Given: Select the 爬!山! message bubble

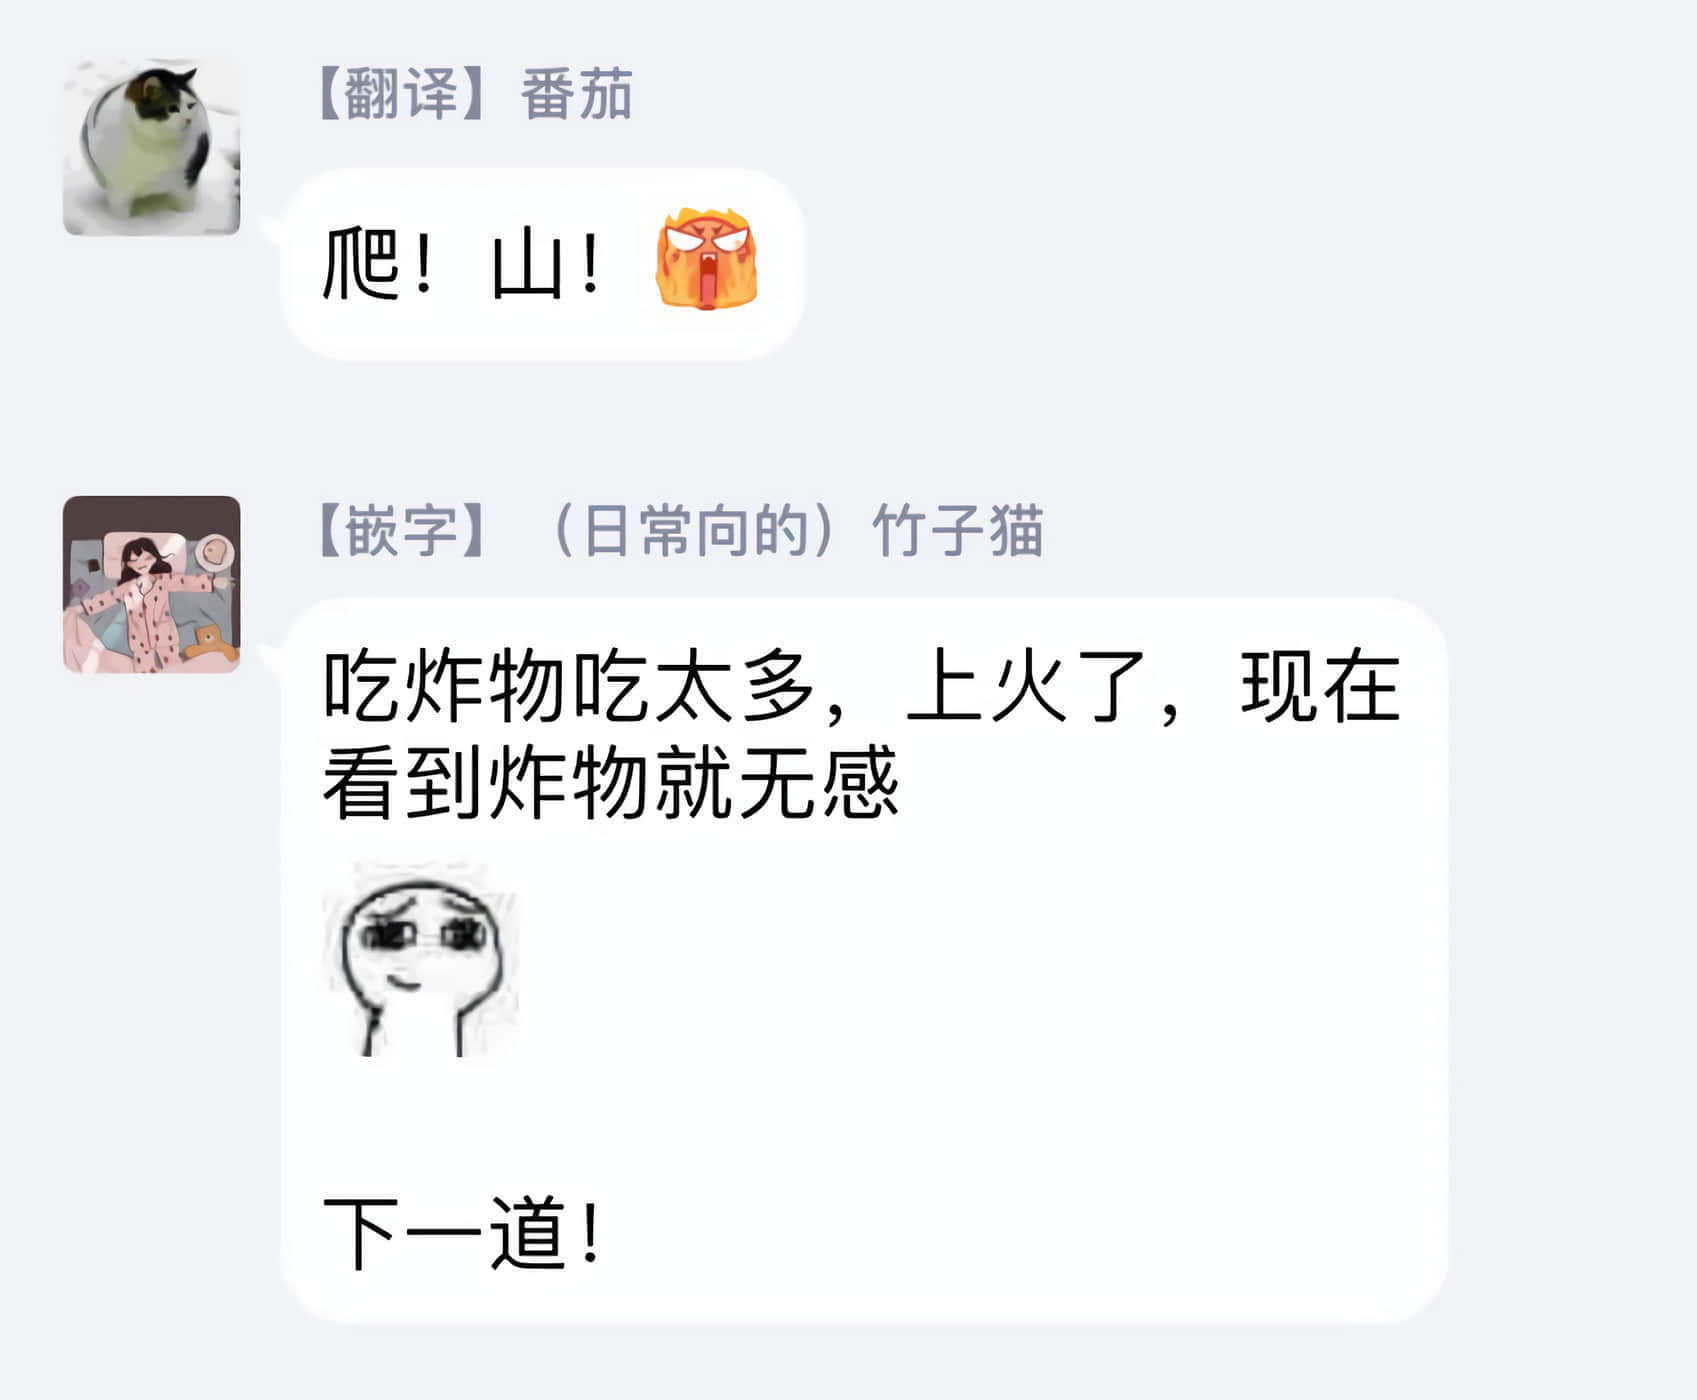Looking at the screenshot, I should 544,265.
